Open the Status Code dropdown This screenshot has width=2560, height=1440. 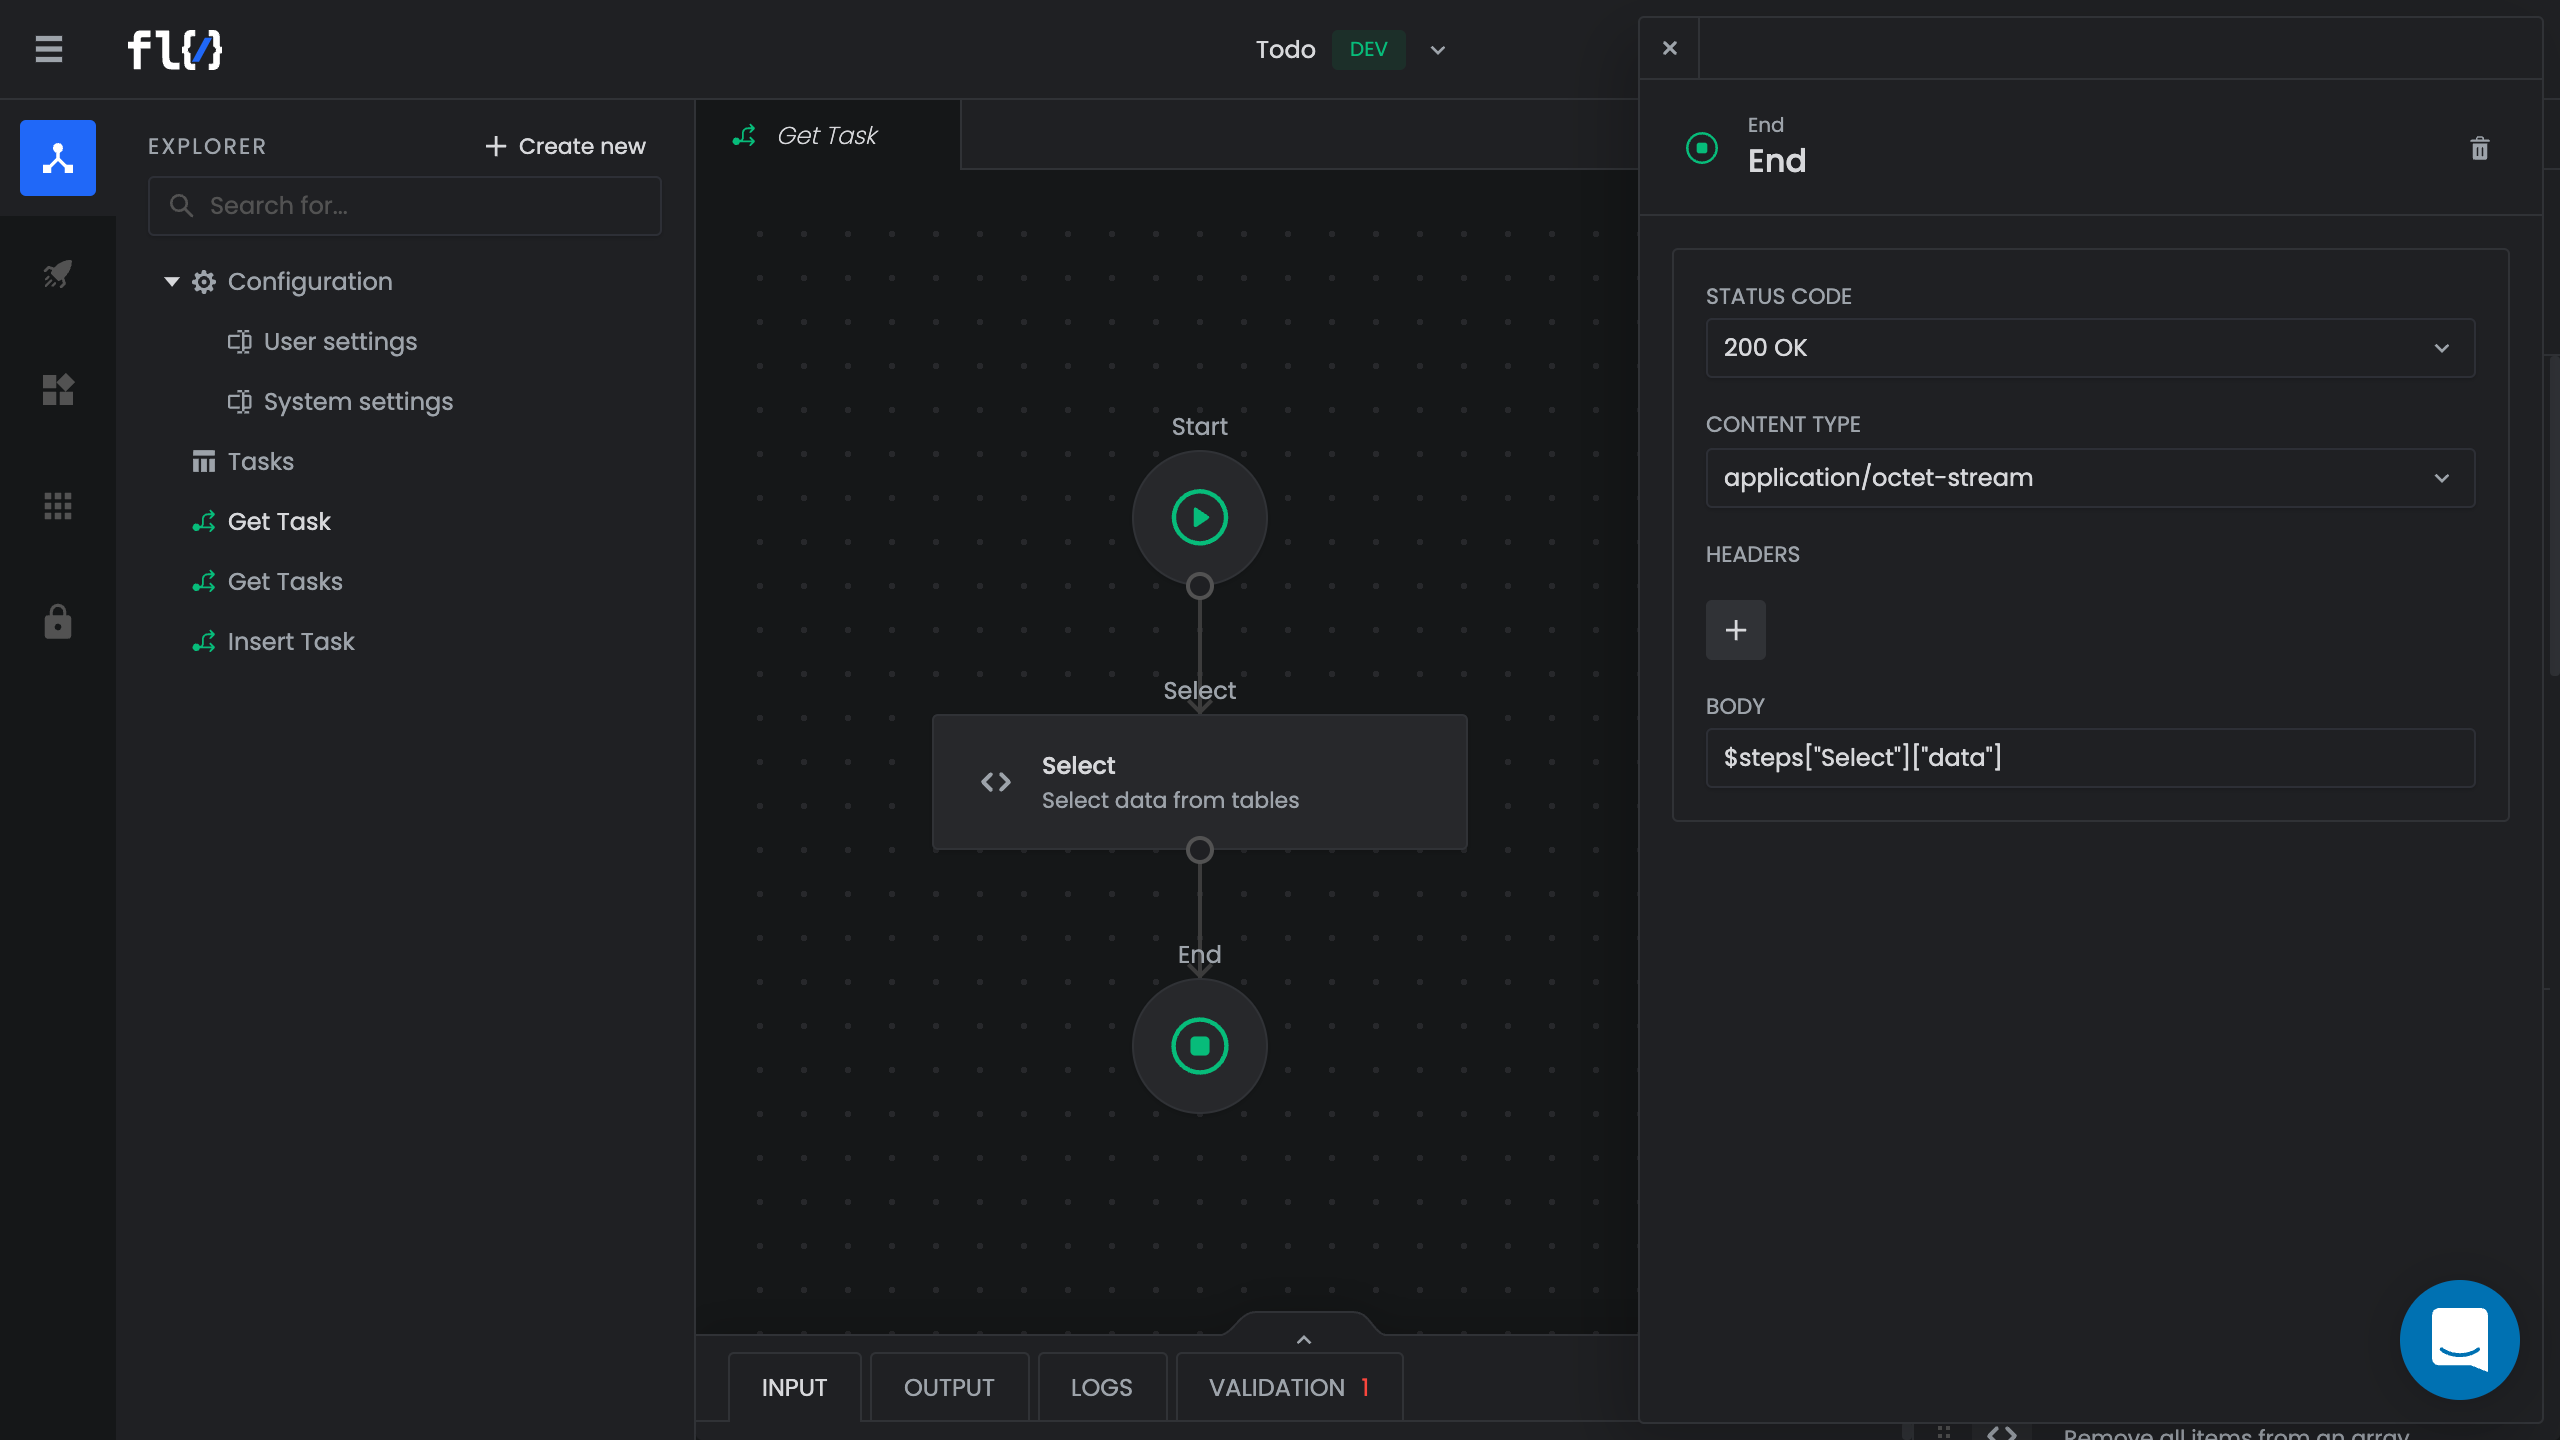tap(2090, 348)
